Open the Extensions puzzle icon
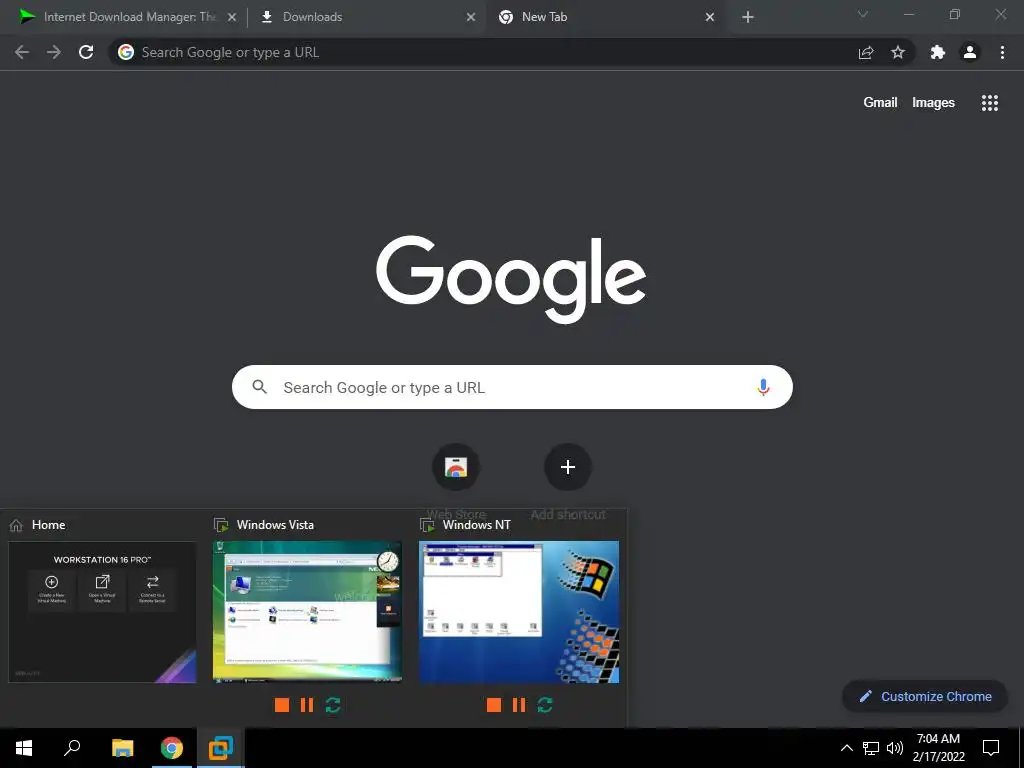The image size is (1024, 768). 938,52
